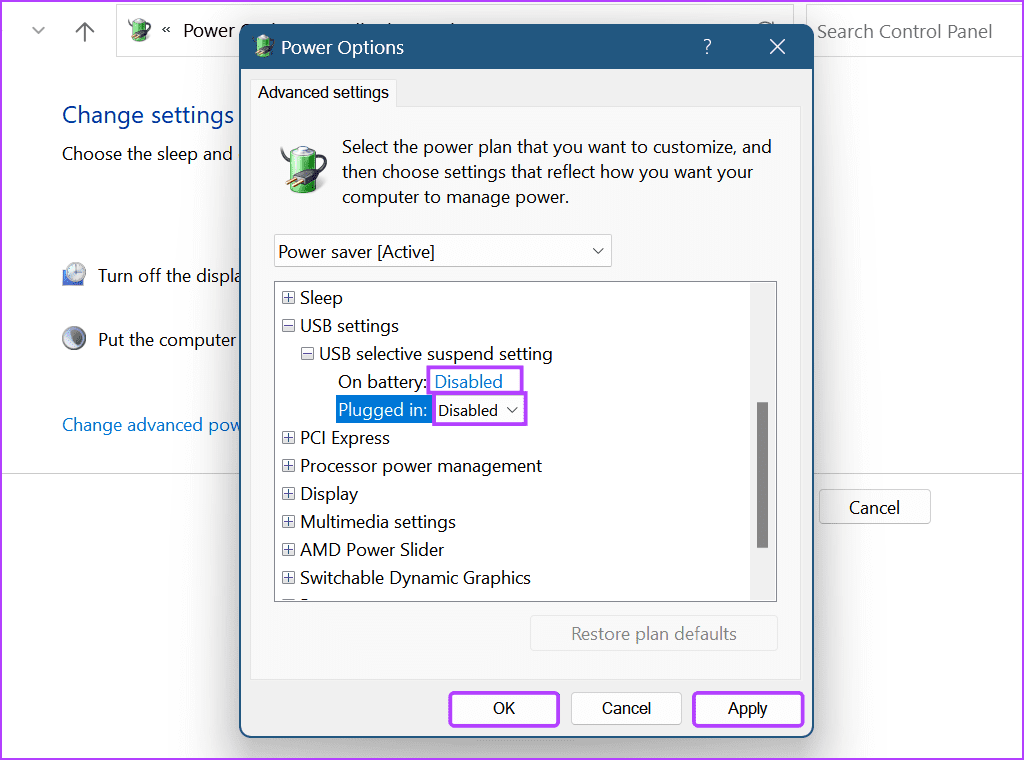Expand the Sleep settings group

[x=288, y=297]
